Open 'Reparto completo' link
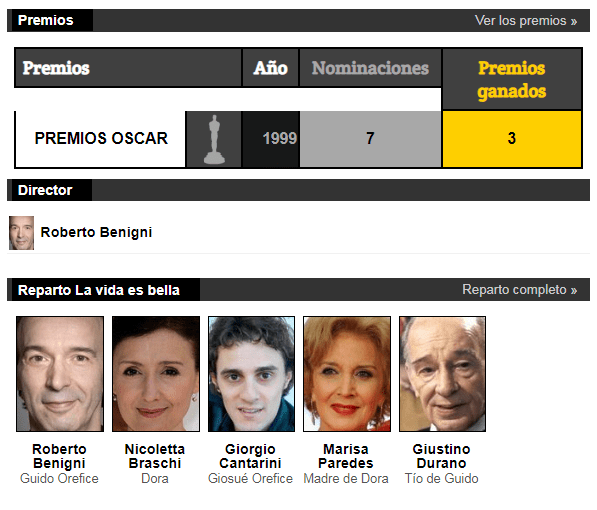Screen dimensions: 597x510 pyautogui.click(x=519, y=290)
